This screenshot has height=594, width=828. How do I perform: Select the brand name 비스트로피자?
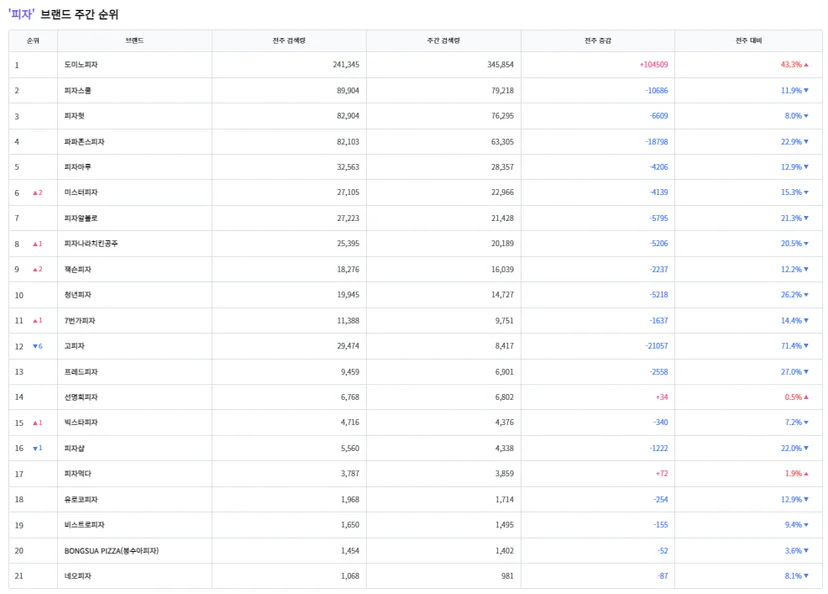click(x=84, y=525)
